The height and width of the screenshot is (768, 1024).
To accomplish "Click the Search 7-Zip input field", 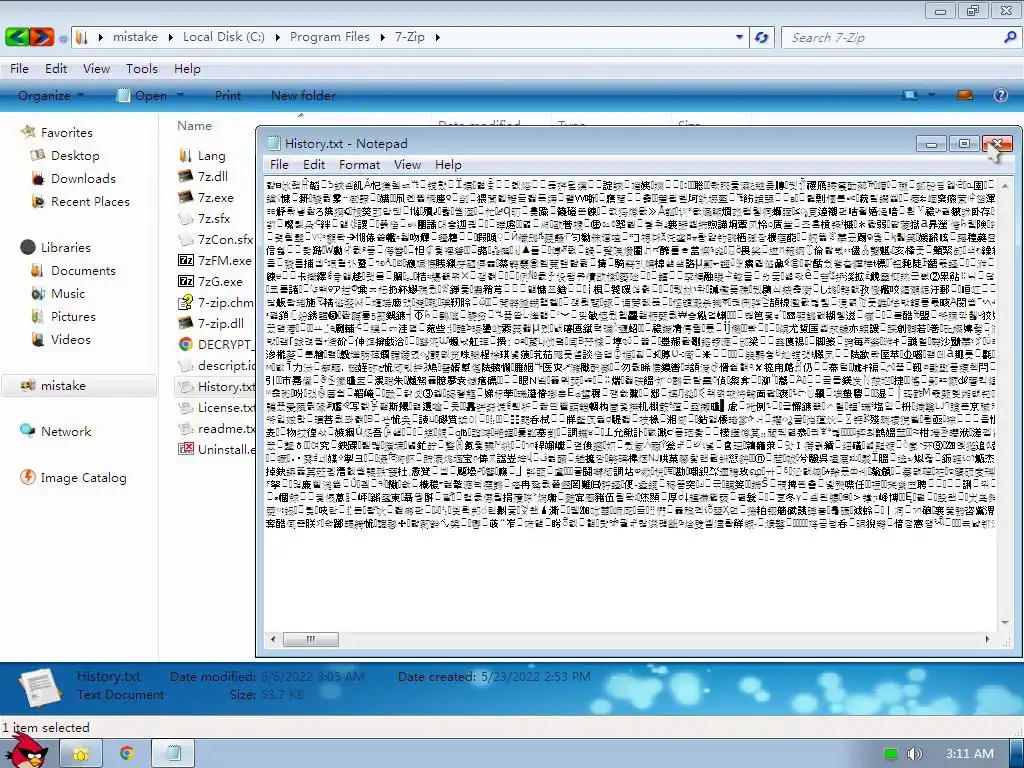I will pos(893,37).
